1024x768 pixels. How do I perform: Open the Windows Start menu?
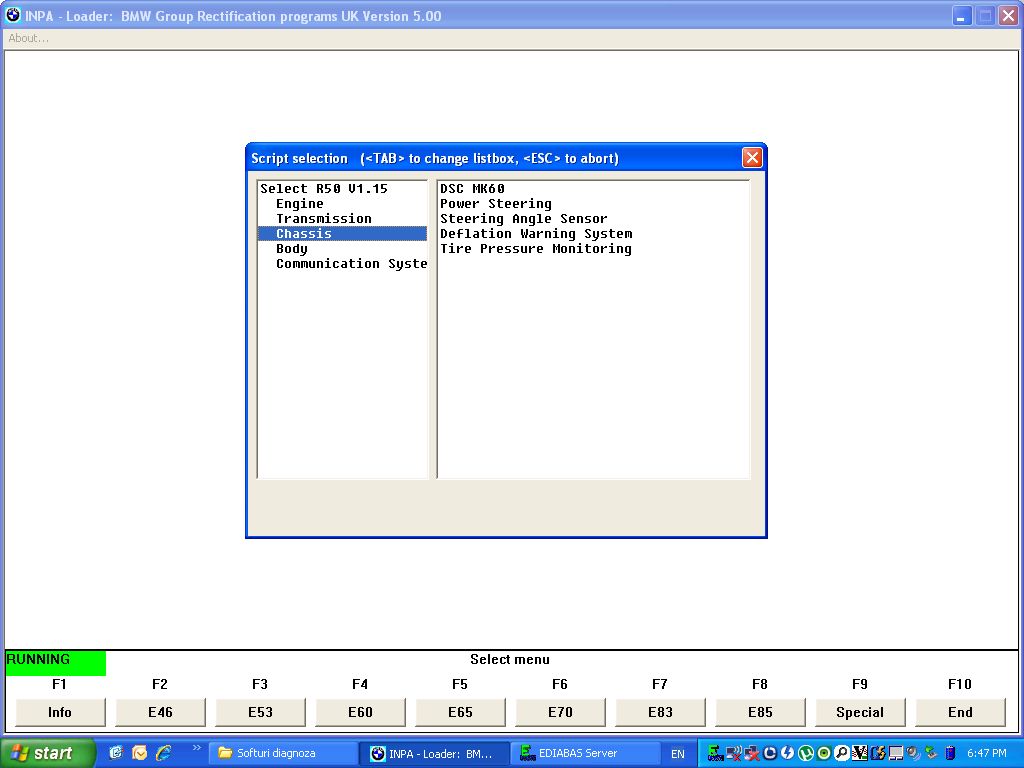point(47,753)
